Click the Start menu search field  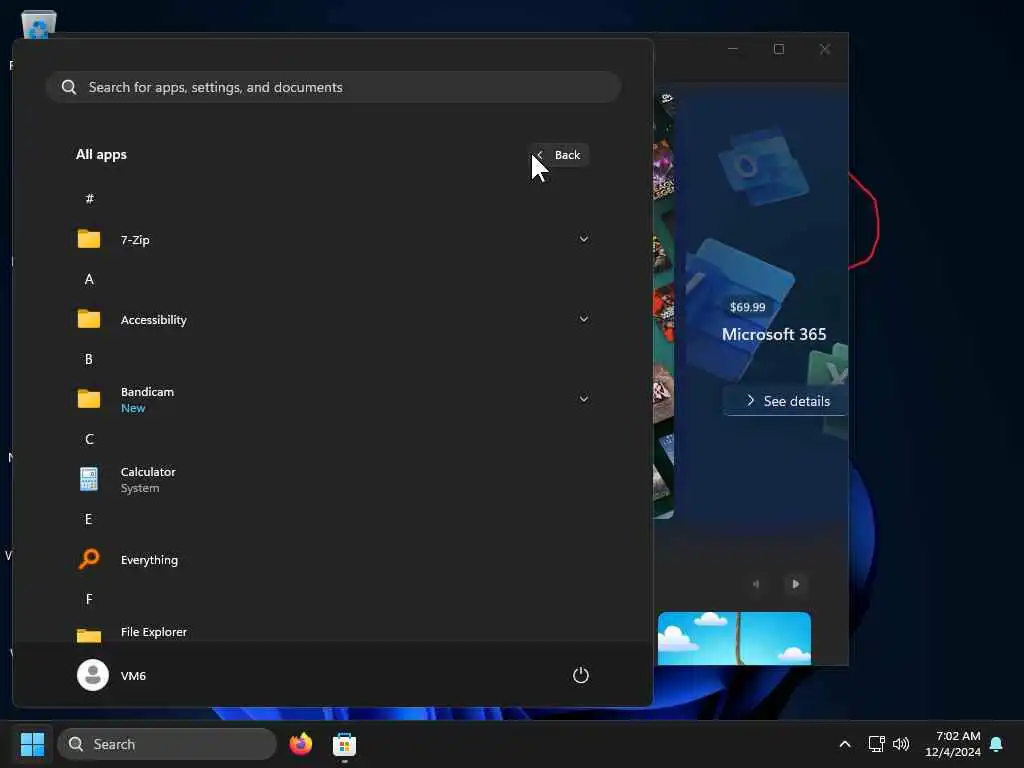point(333,87)
